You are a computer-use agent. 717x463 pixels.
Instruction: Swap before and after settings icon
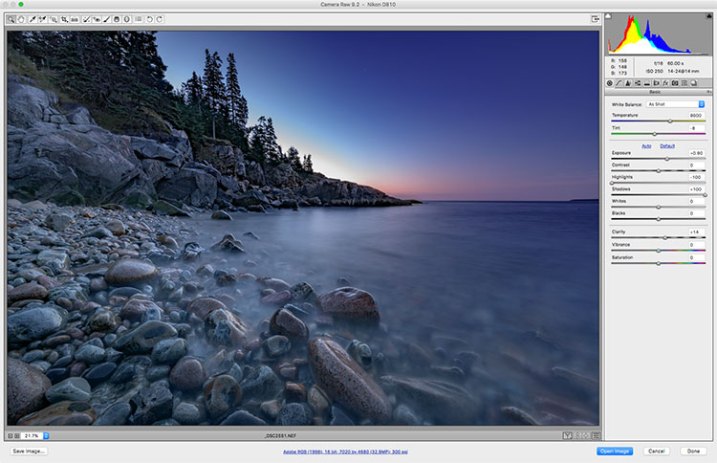(577, 436)
